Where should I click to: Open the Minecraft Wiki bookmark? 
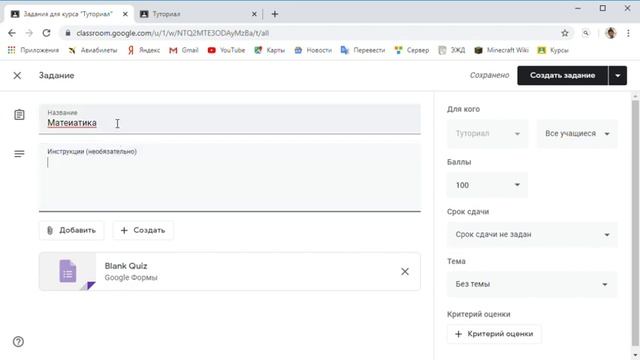501,50
